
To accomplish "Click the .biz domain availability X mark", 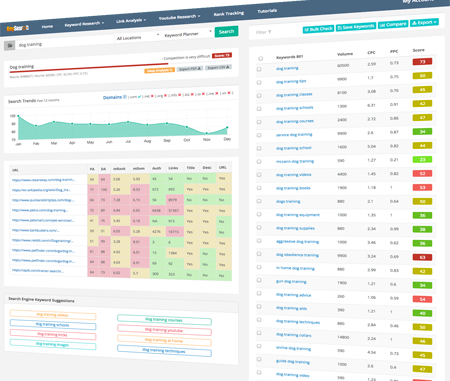I will 192,94.
